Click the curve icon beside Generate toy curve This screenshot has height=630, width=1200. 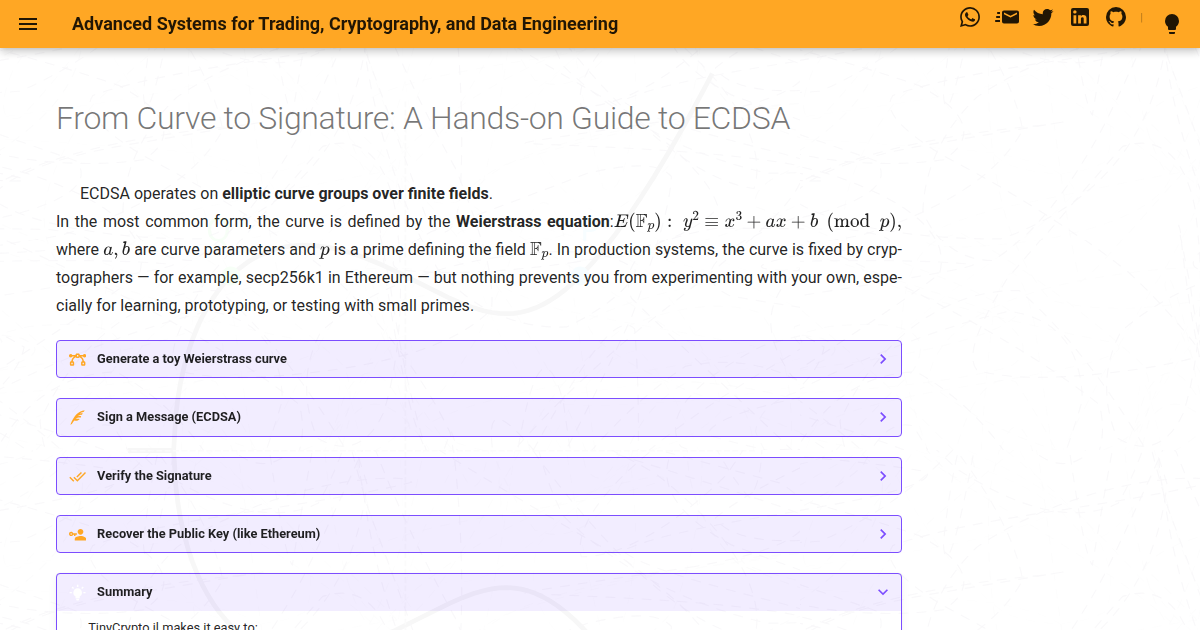(x=77, y=359)
